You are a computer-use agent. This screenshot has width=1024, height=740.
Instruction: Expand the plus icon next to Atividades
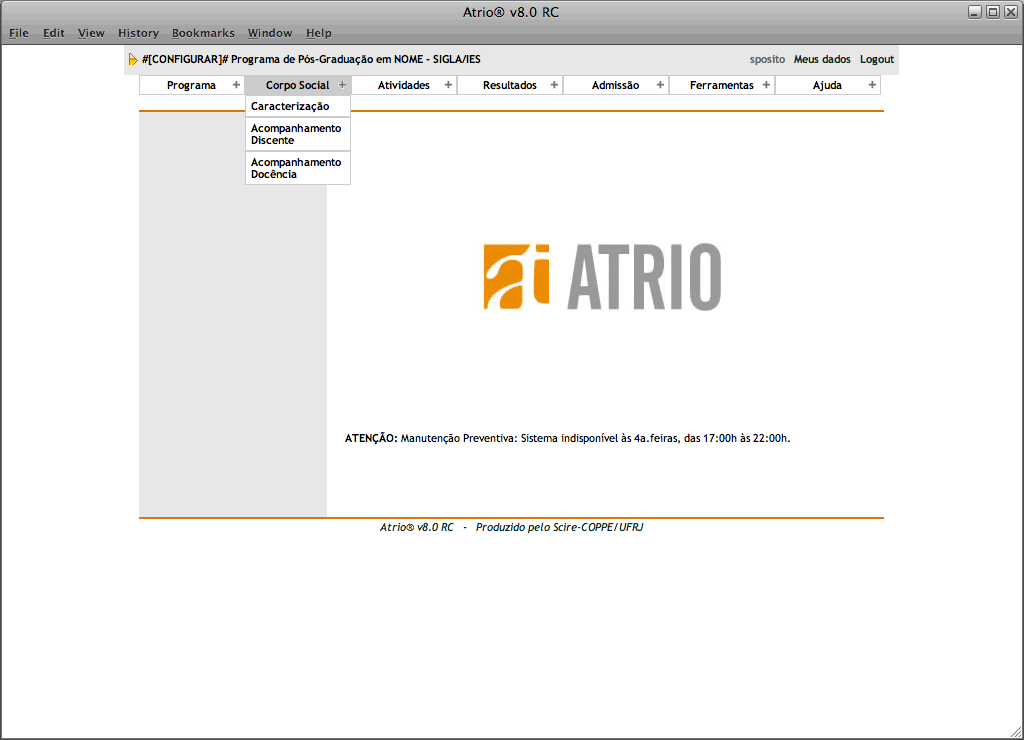(x=448, y=85)
